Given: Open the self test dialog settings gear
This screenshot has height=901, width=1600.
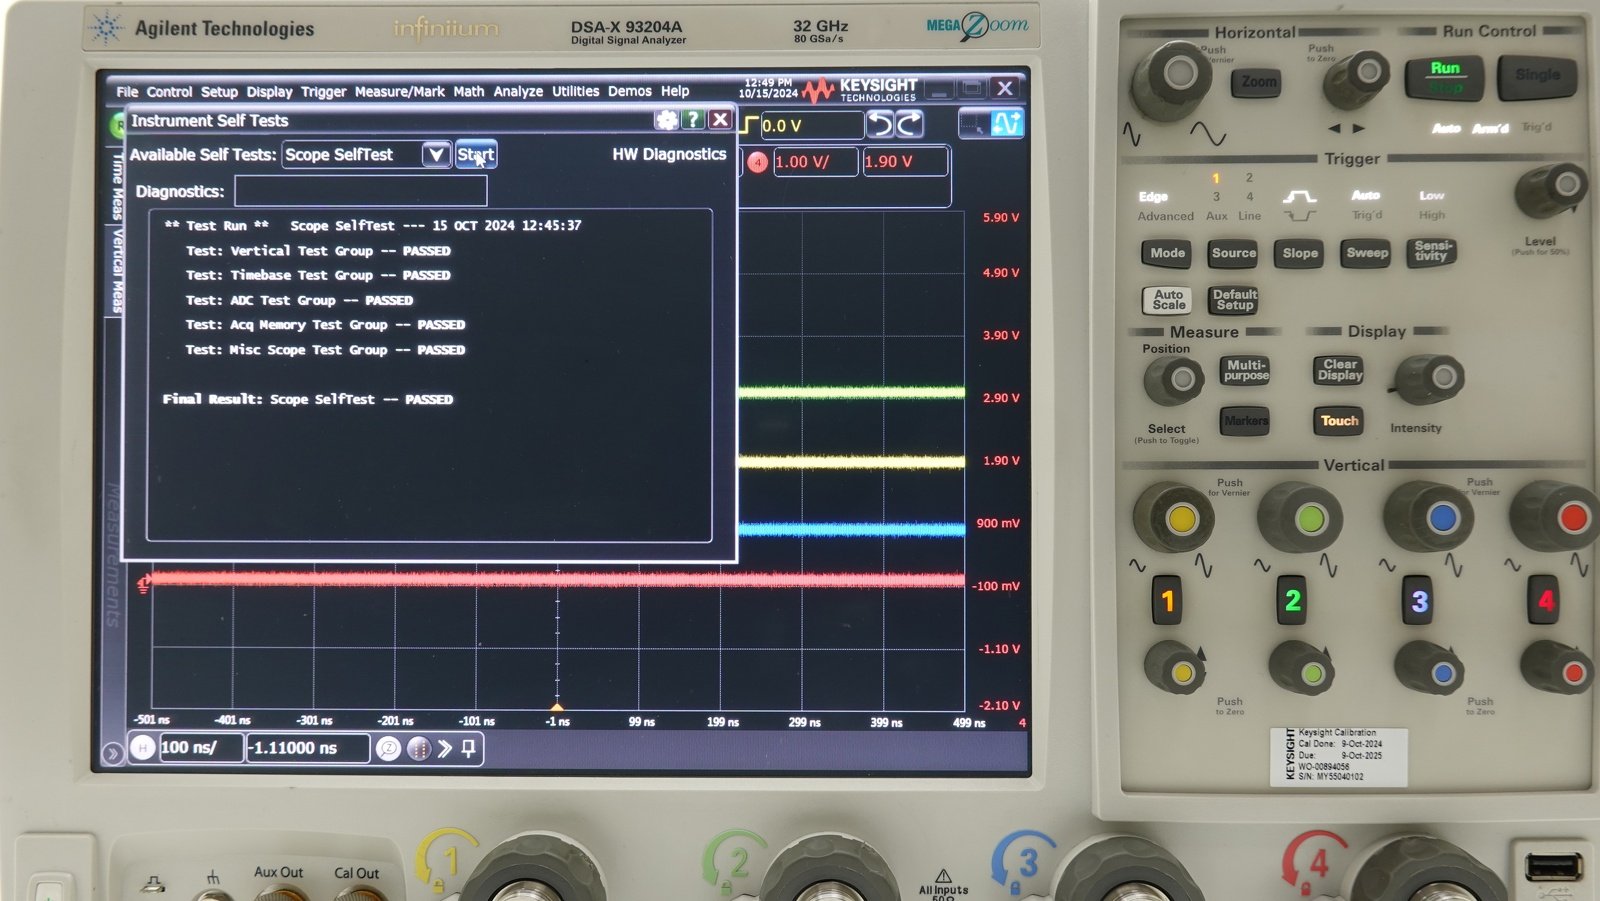Looking at the screenshot, I should coord(666,120).
